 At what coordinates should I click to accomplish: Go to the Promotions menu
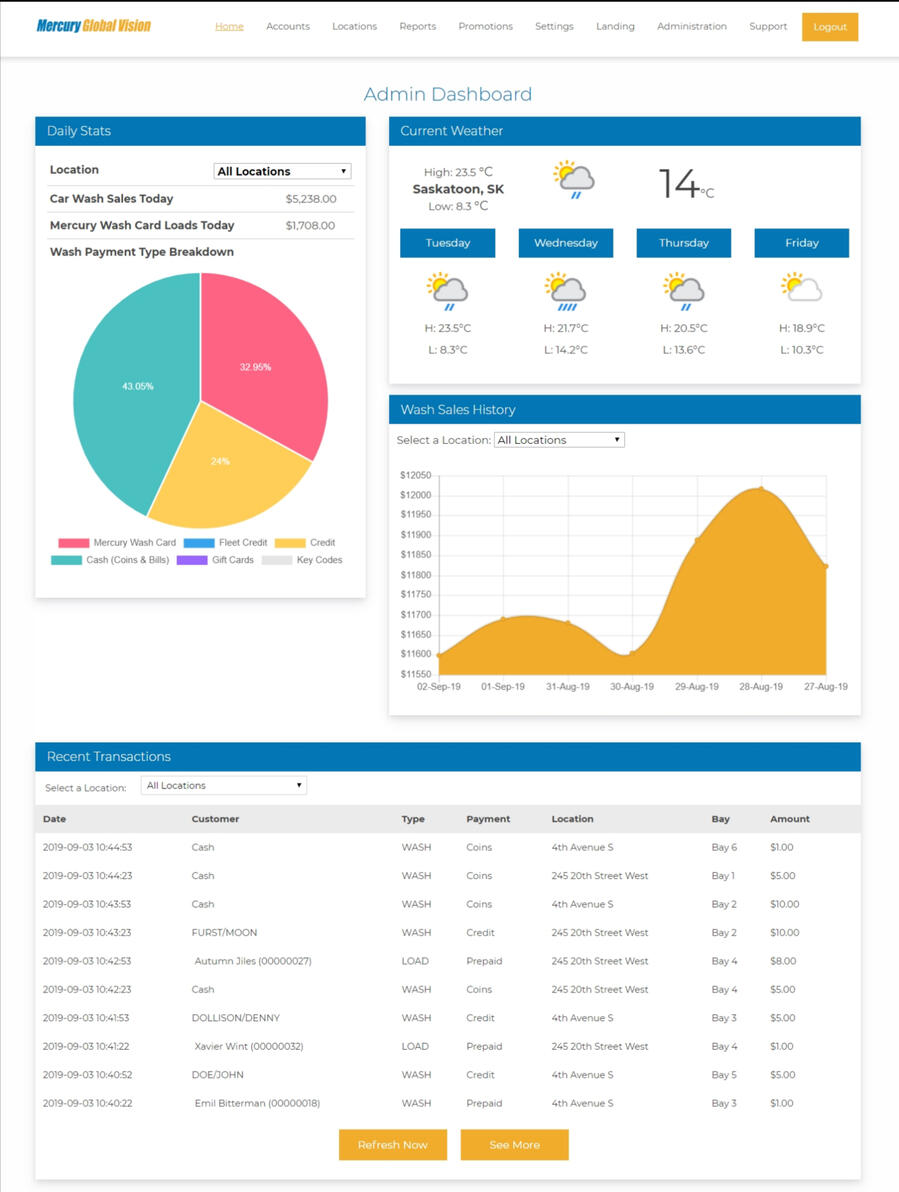pyautogui.click(x=485, y=27)
